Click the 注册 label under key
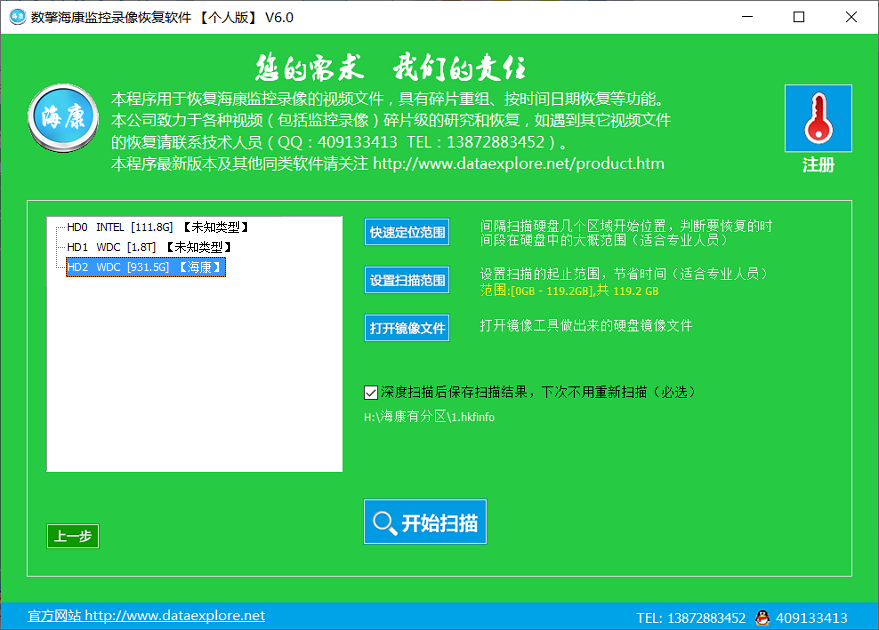879x630 pixels. [x=818, y=165]
